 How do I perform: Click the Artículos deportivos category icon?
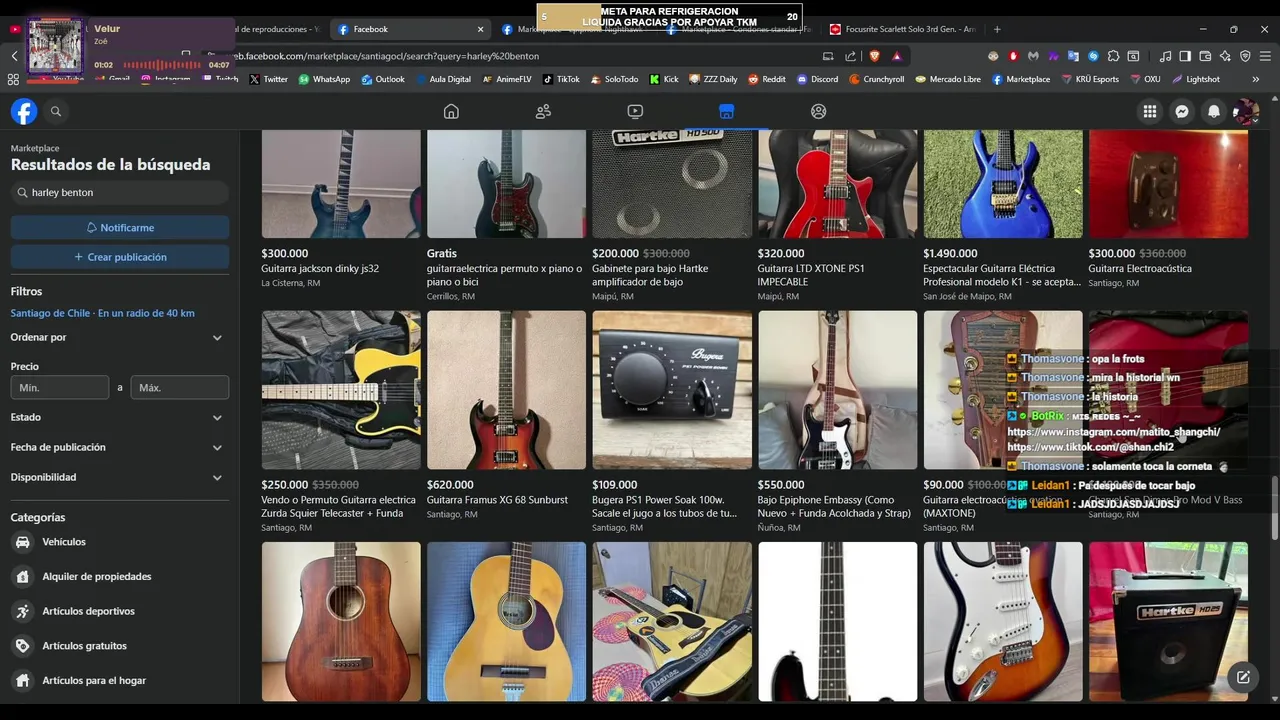[22, 611]
